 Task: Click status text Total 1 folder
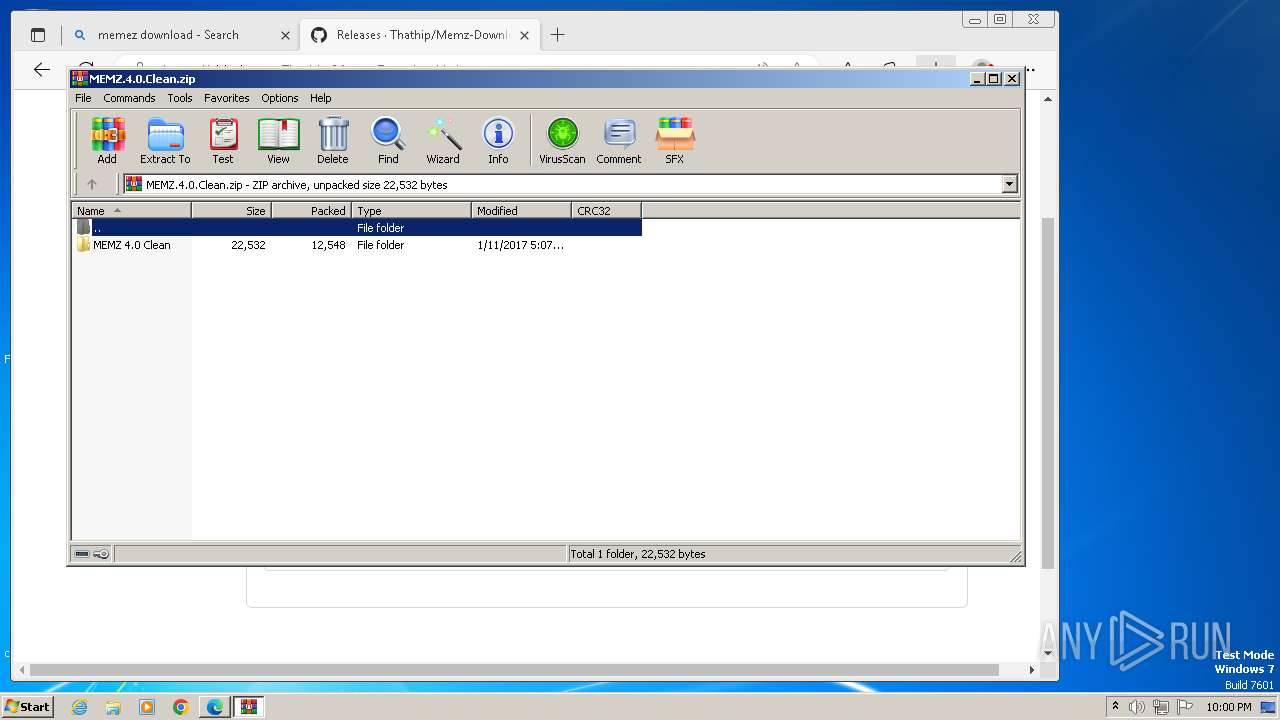(x=638, y=554)
